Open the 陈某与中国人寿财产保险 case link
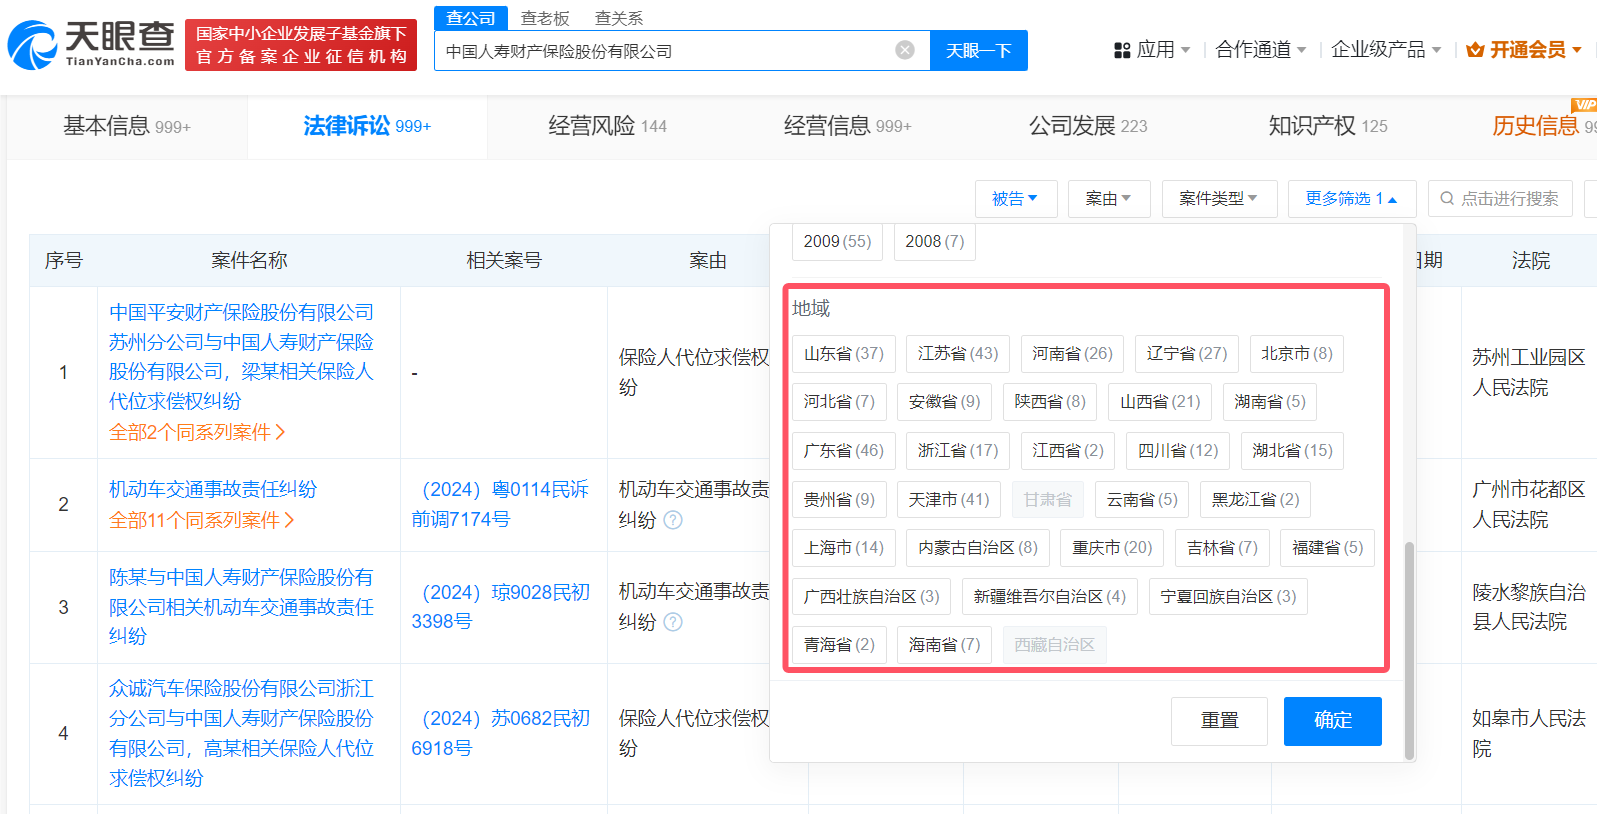The width and height of the screenshot is (1597, 814). [241, 607]
